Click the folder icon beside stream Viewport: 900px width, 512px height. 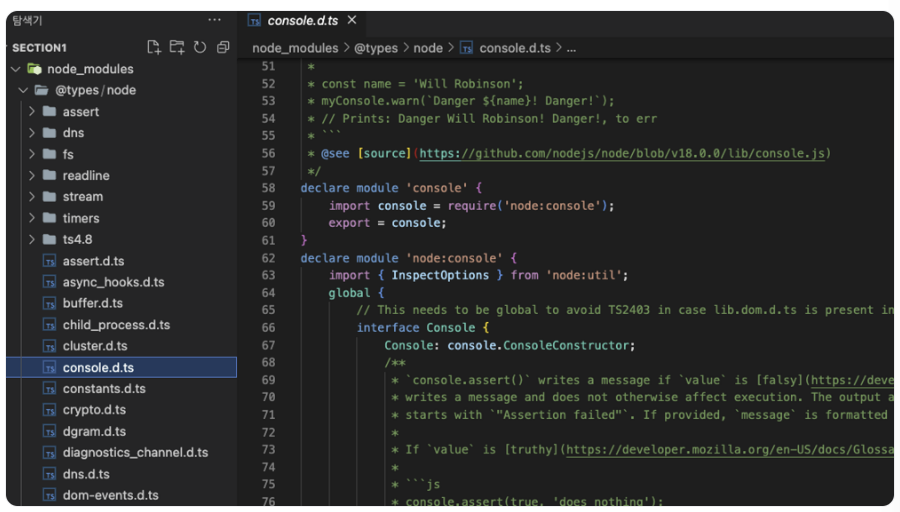click(x=50, y=196)
